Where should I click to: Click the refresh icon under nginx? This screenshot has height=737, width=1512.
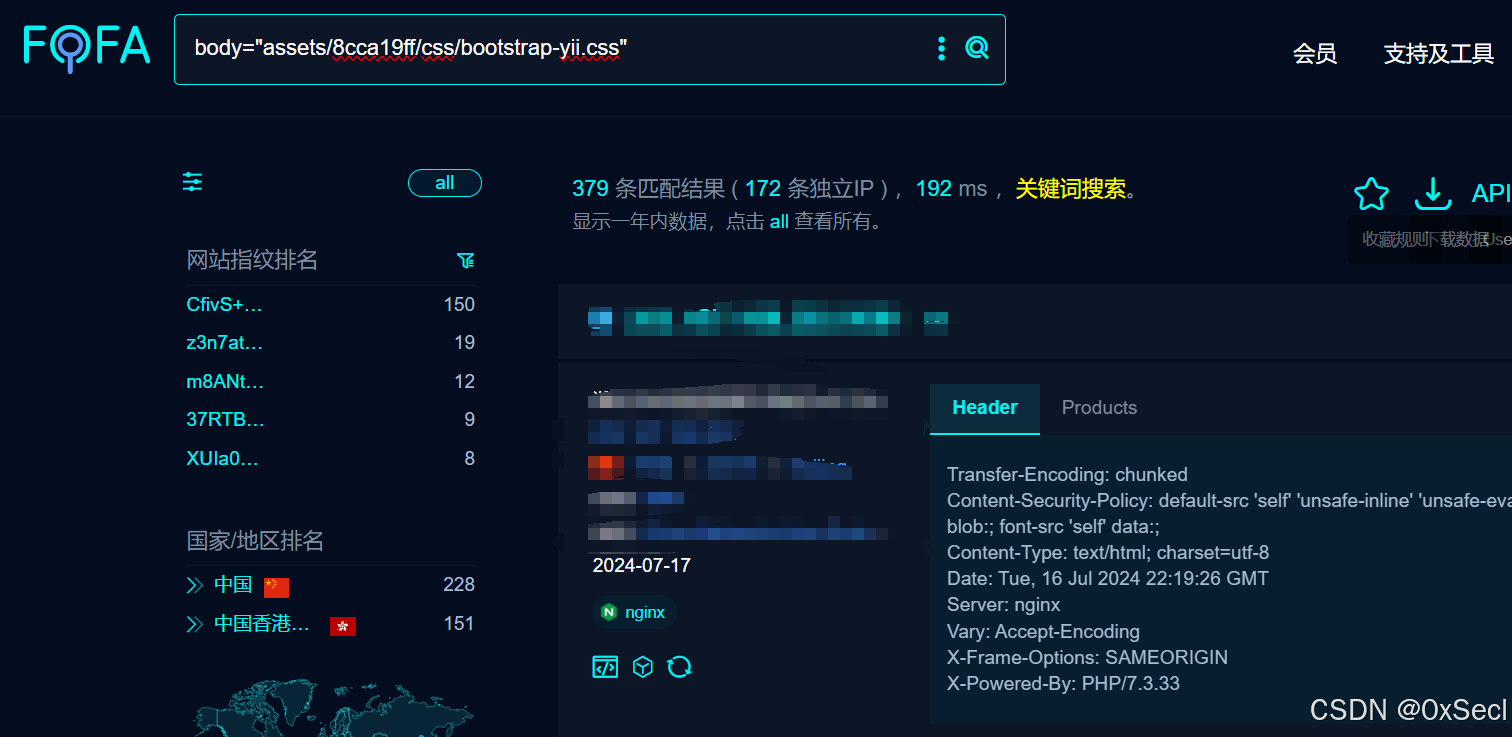pos(680,667)
